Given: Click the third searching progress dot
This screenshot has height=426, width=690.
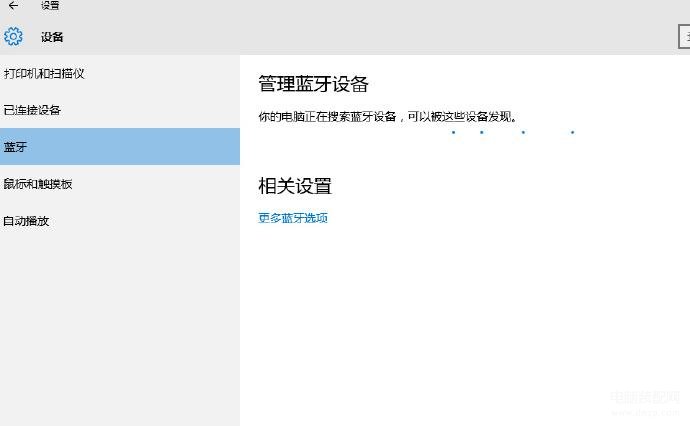Looking at the screenshot, I should coord(523,132).
